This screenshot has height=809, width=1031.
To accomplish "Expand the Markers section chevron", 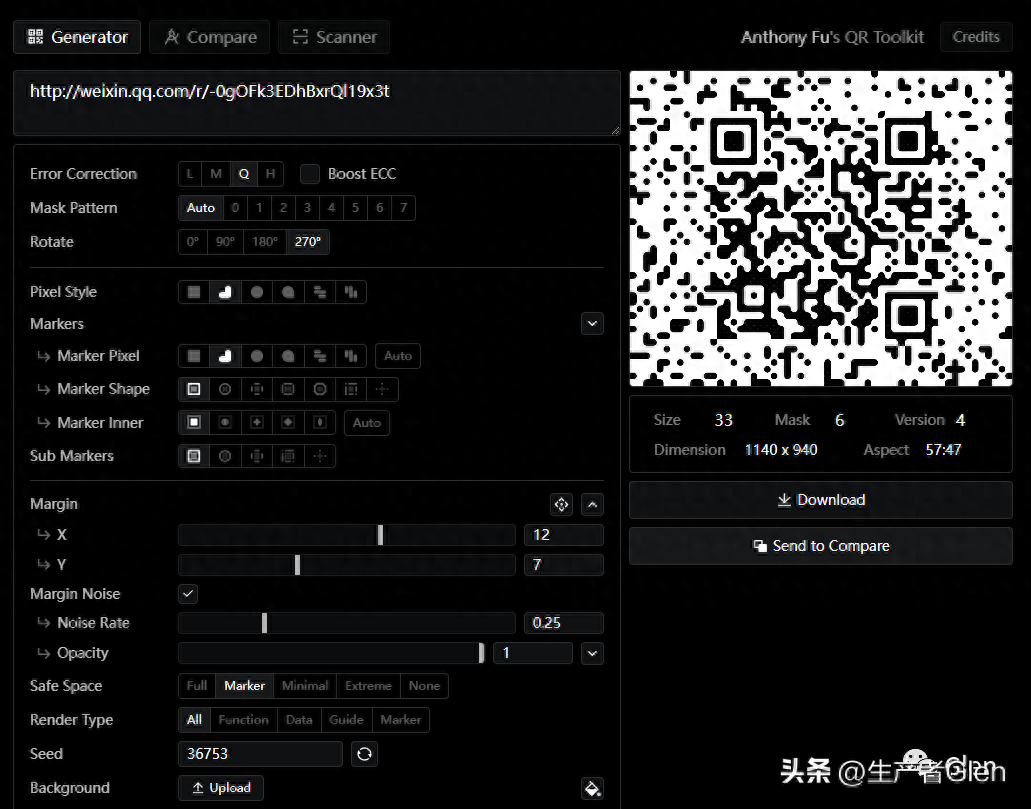I will [x=592, y=324].
